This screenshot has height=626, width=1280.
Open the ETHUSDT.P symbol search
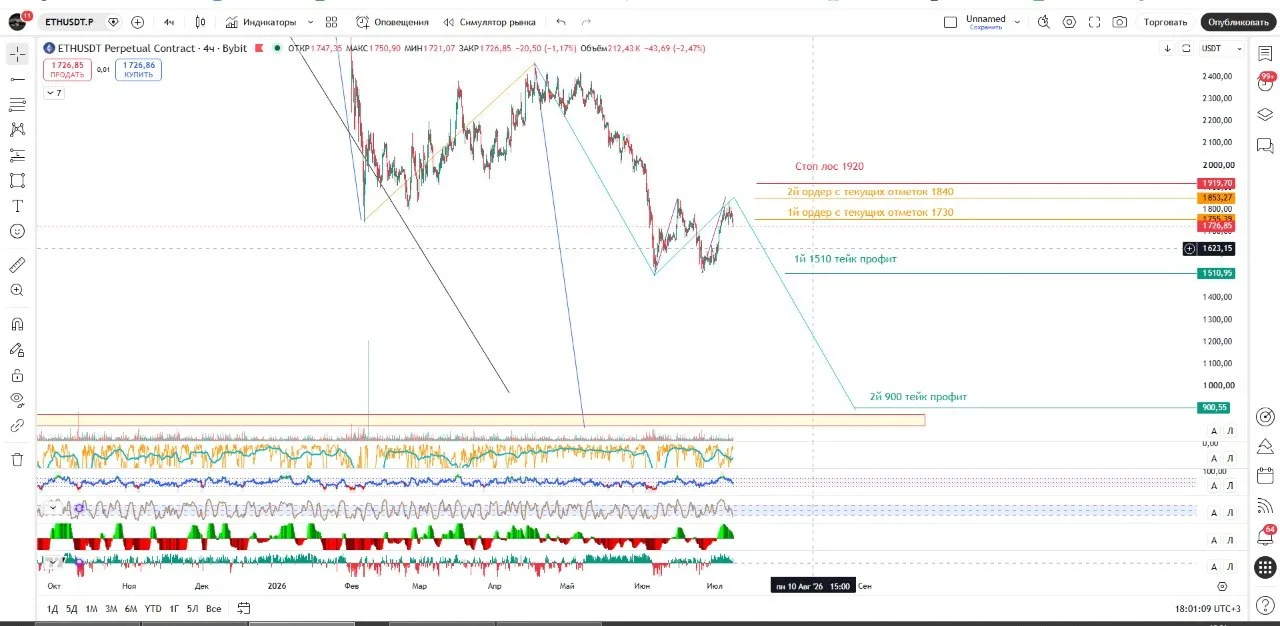[78, 21]
